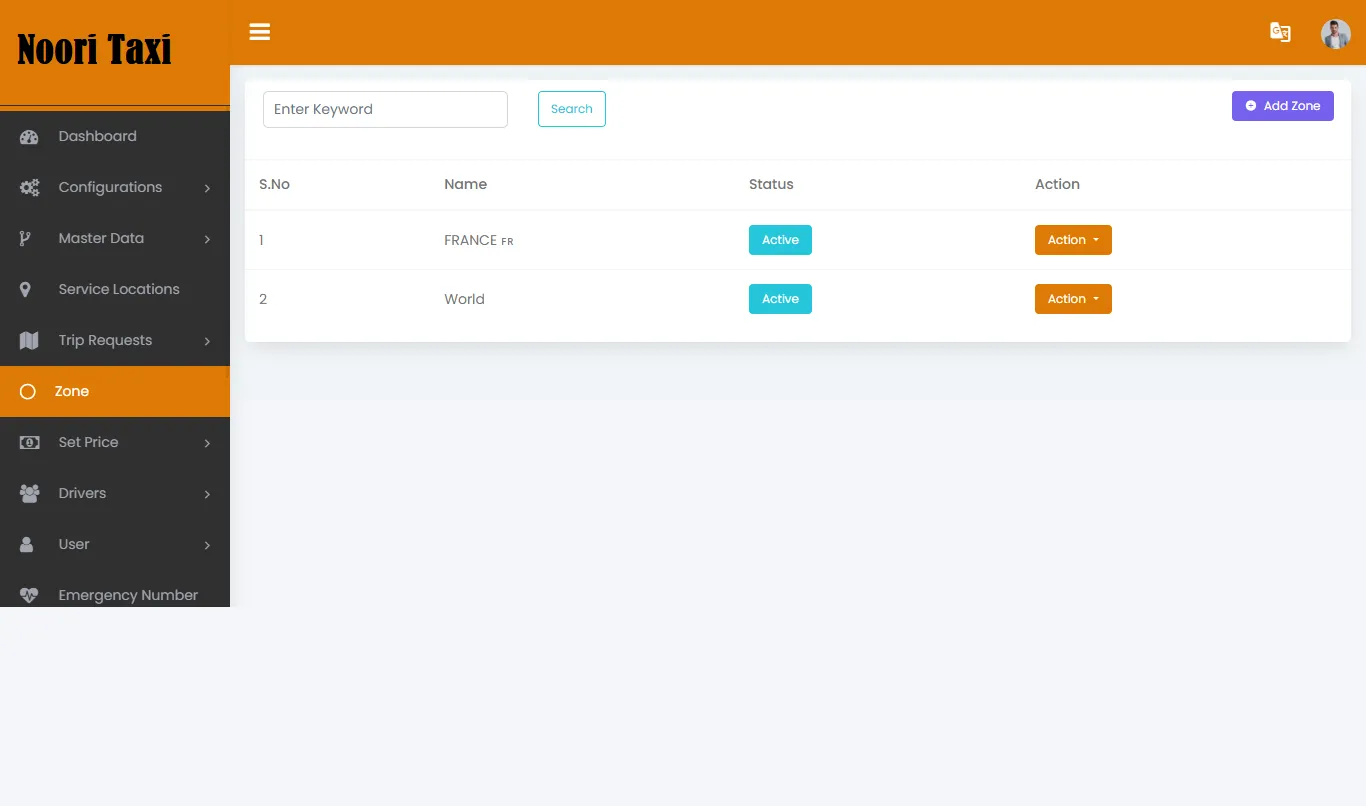Screen dimensions: 1366x806
Task: Click the Trip Requests map icon
Action: (x=27, y=340)
